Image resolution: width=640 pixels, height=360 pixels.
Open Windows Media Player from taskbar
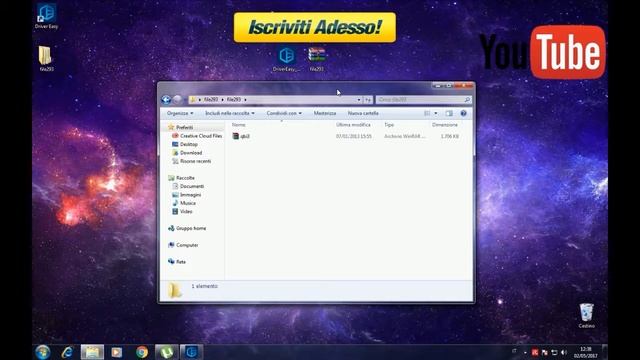pyautogui.click(x=117, y=352)
